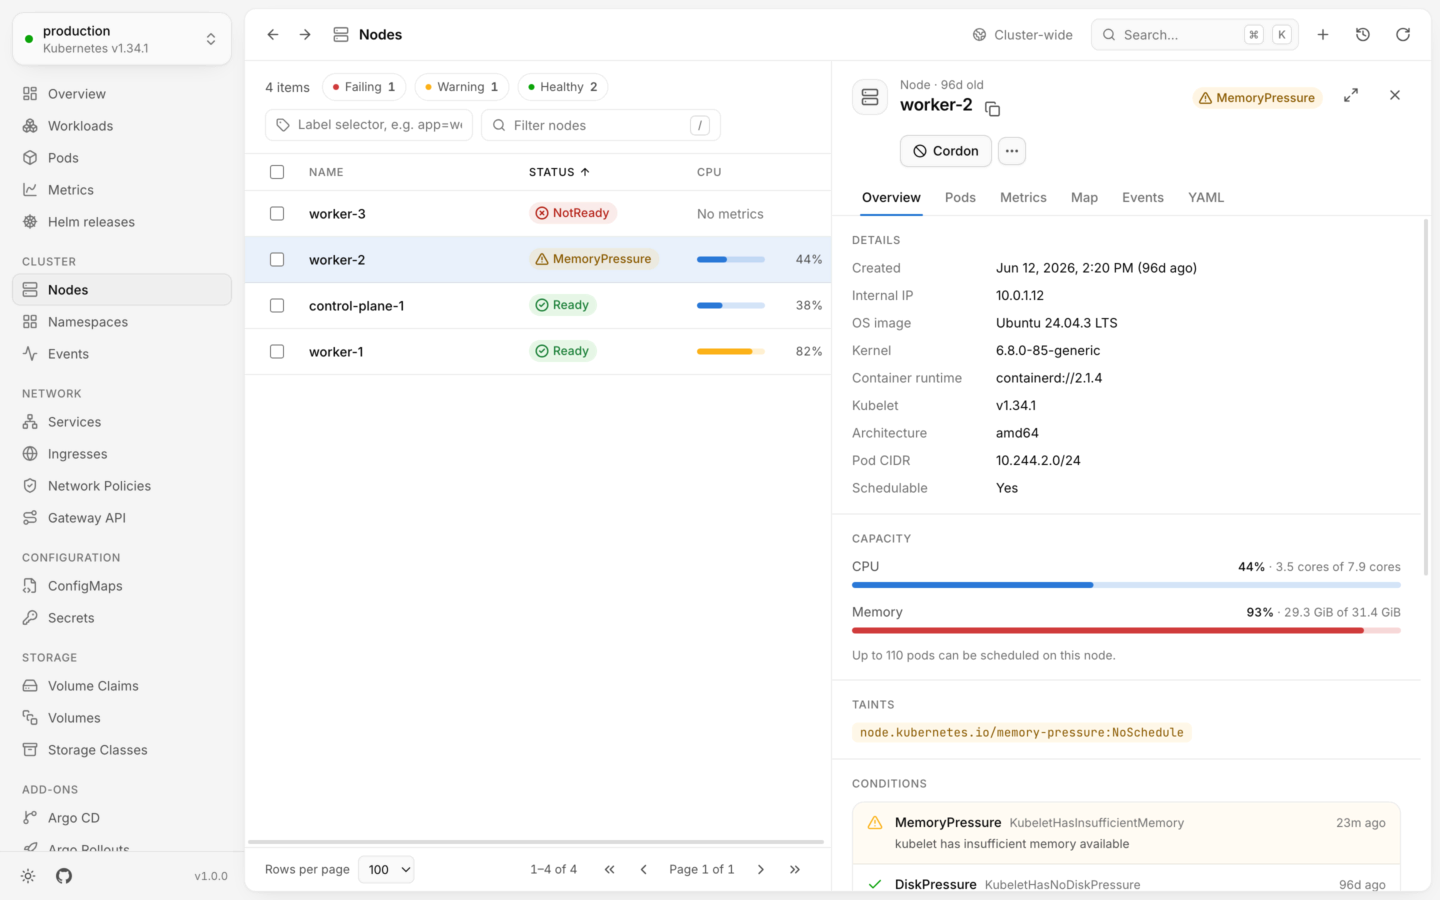
Task: Open the more actions ellipsis button
Action: click(1012, 151)
